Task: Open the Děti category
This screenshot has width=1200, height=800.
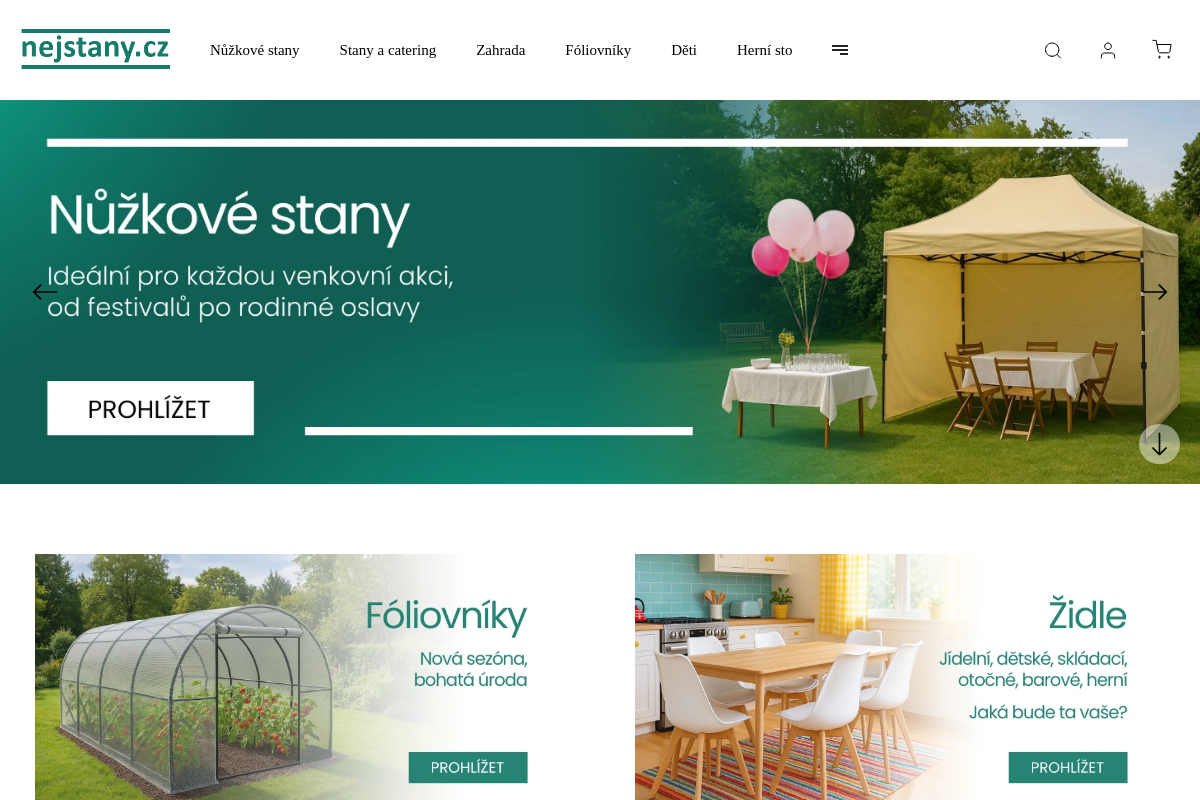Action: coord(684,50)
